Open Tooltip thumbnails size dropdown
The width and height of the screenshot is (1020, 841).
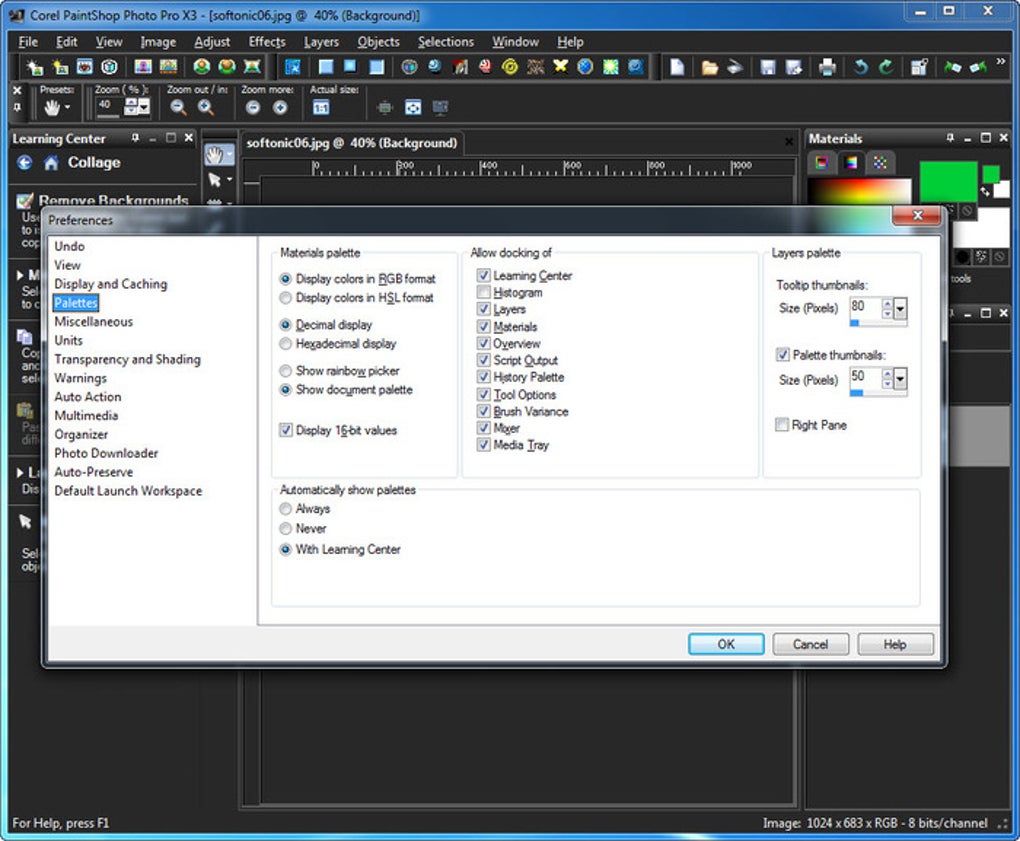pyautogui.click(x=900, y=309)
